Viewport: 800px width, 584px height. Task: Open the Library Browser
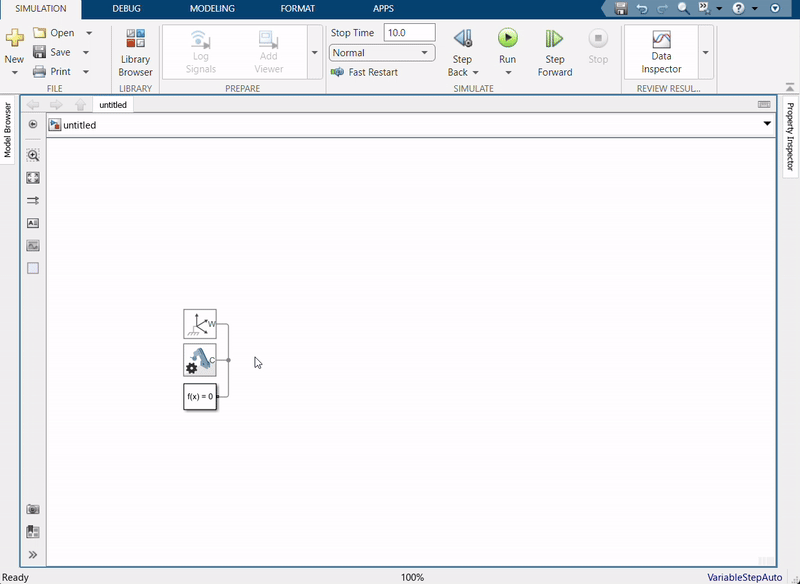tap(135, 52)
